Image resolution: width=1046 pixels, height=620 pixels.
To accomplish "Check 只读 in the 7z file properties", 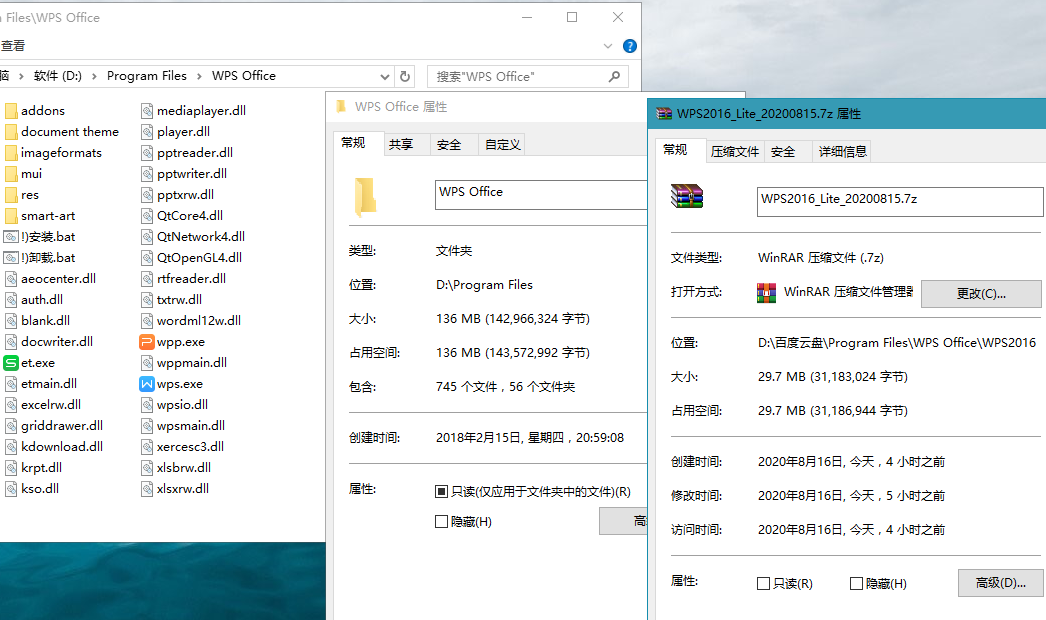I will 764,584.
